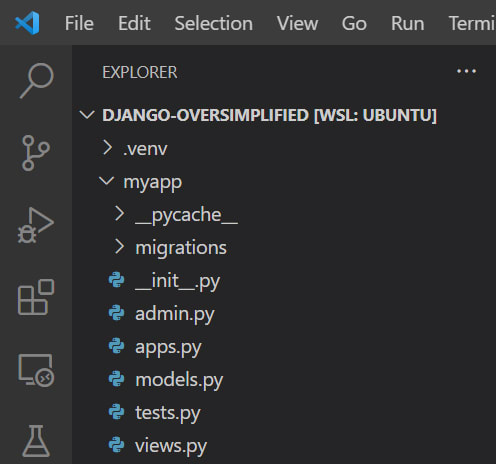Open the Search view in activity bar
This screenshot has height=464, width=496.
[36, 81]
